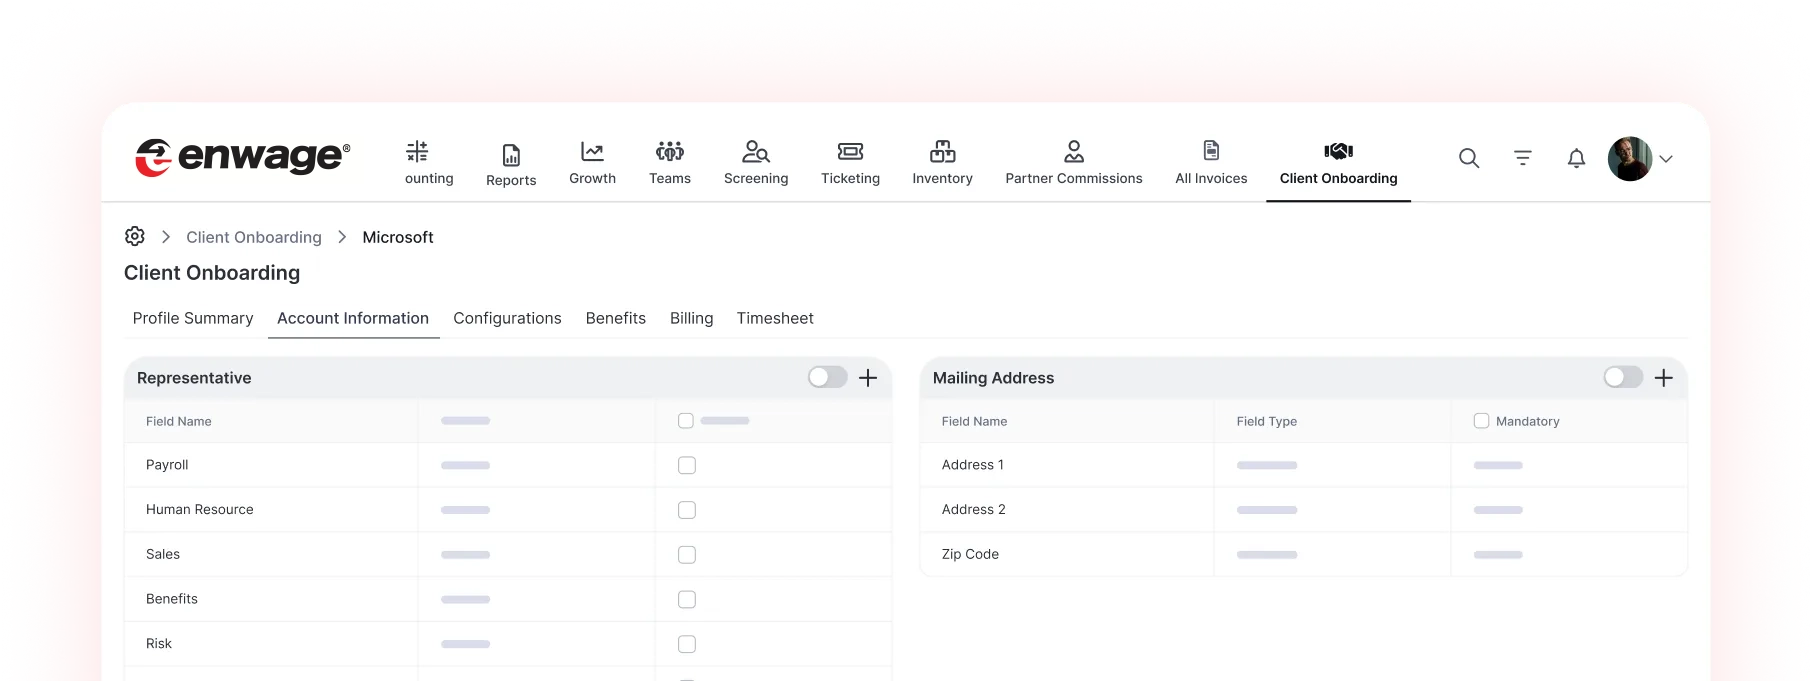Add a field to Representative
The width and height of the screenshot is (1811, 681).
pyautogui.click(x=868, y=378)
